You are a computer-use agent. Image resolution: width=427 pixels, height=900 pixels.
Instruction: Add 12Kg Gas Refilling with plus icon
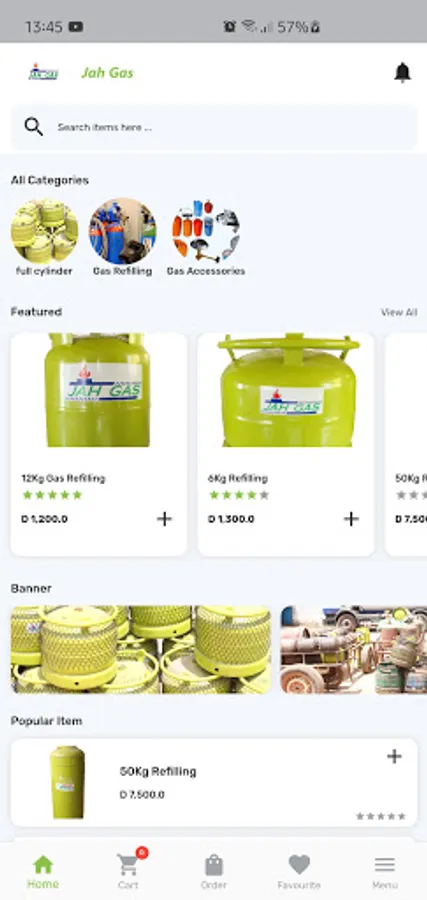(x=164, y=519)
